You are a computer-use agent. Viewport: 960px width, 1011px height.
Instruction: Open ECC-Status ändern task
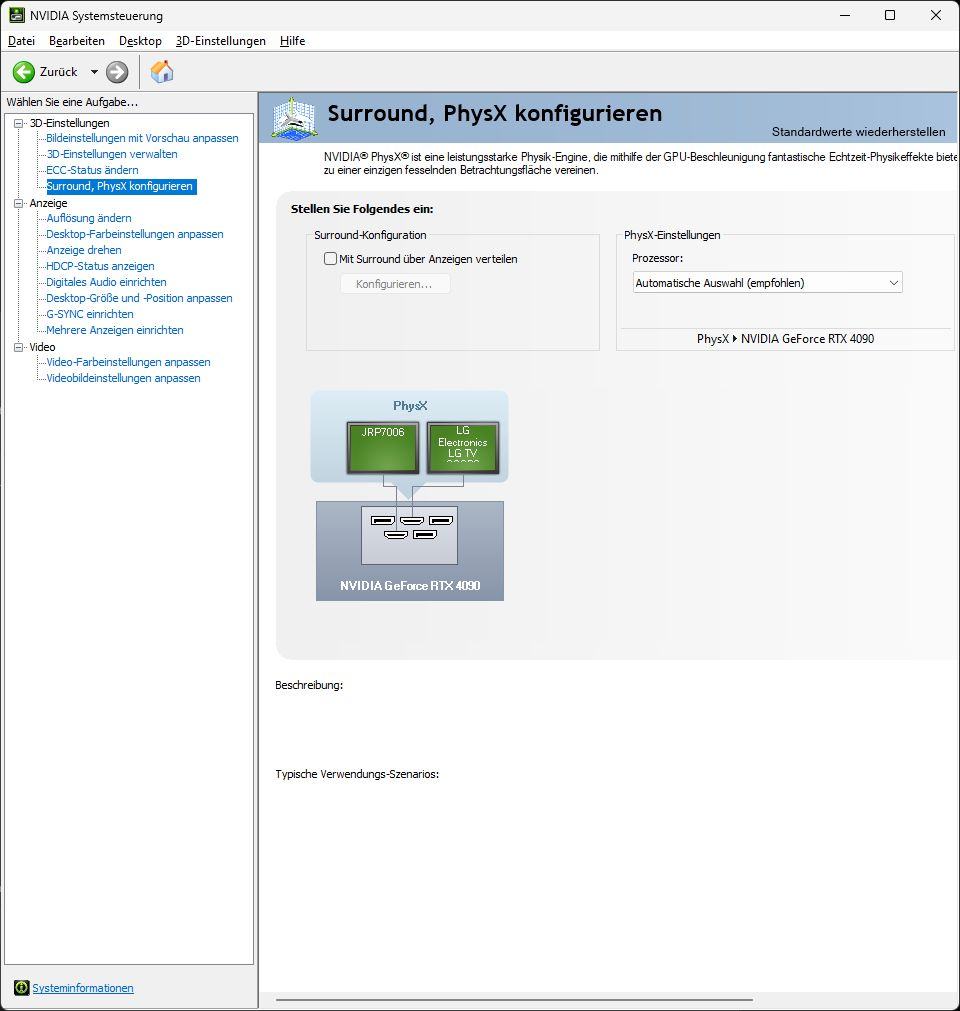[x=92, y=170]
